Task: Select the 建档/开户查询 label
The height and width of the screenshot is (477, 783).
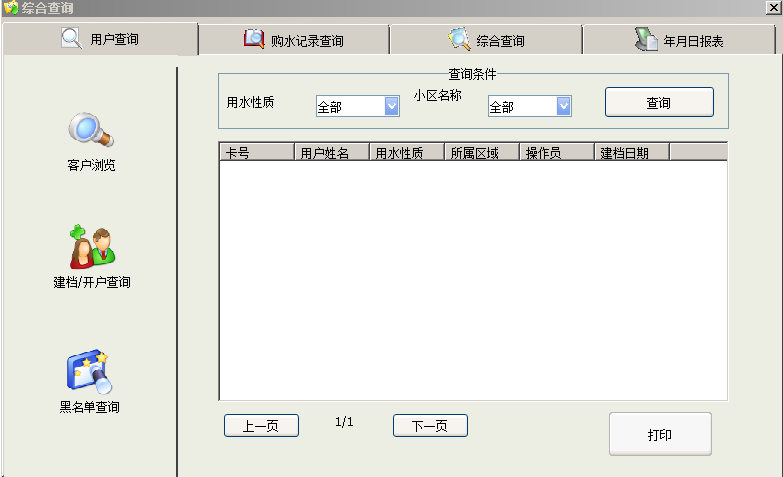Action: tap(92, 282)
